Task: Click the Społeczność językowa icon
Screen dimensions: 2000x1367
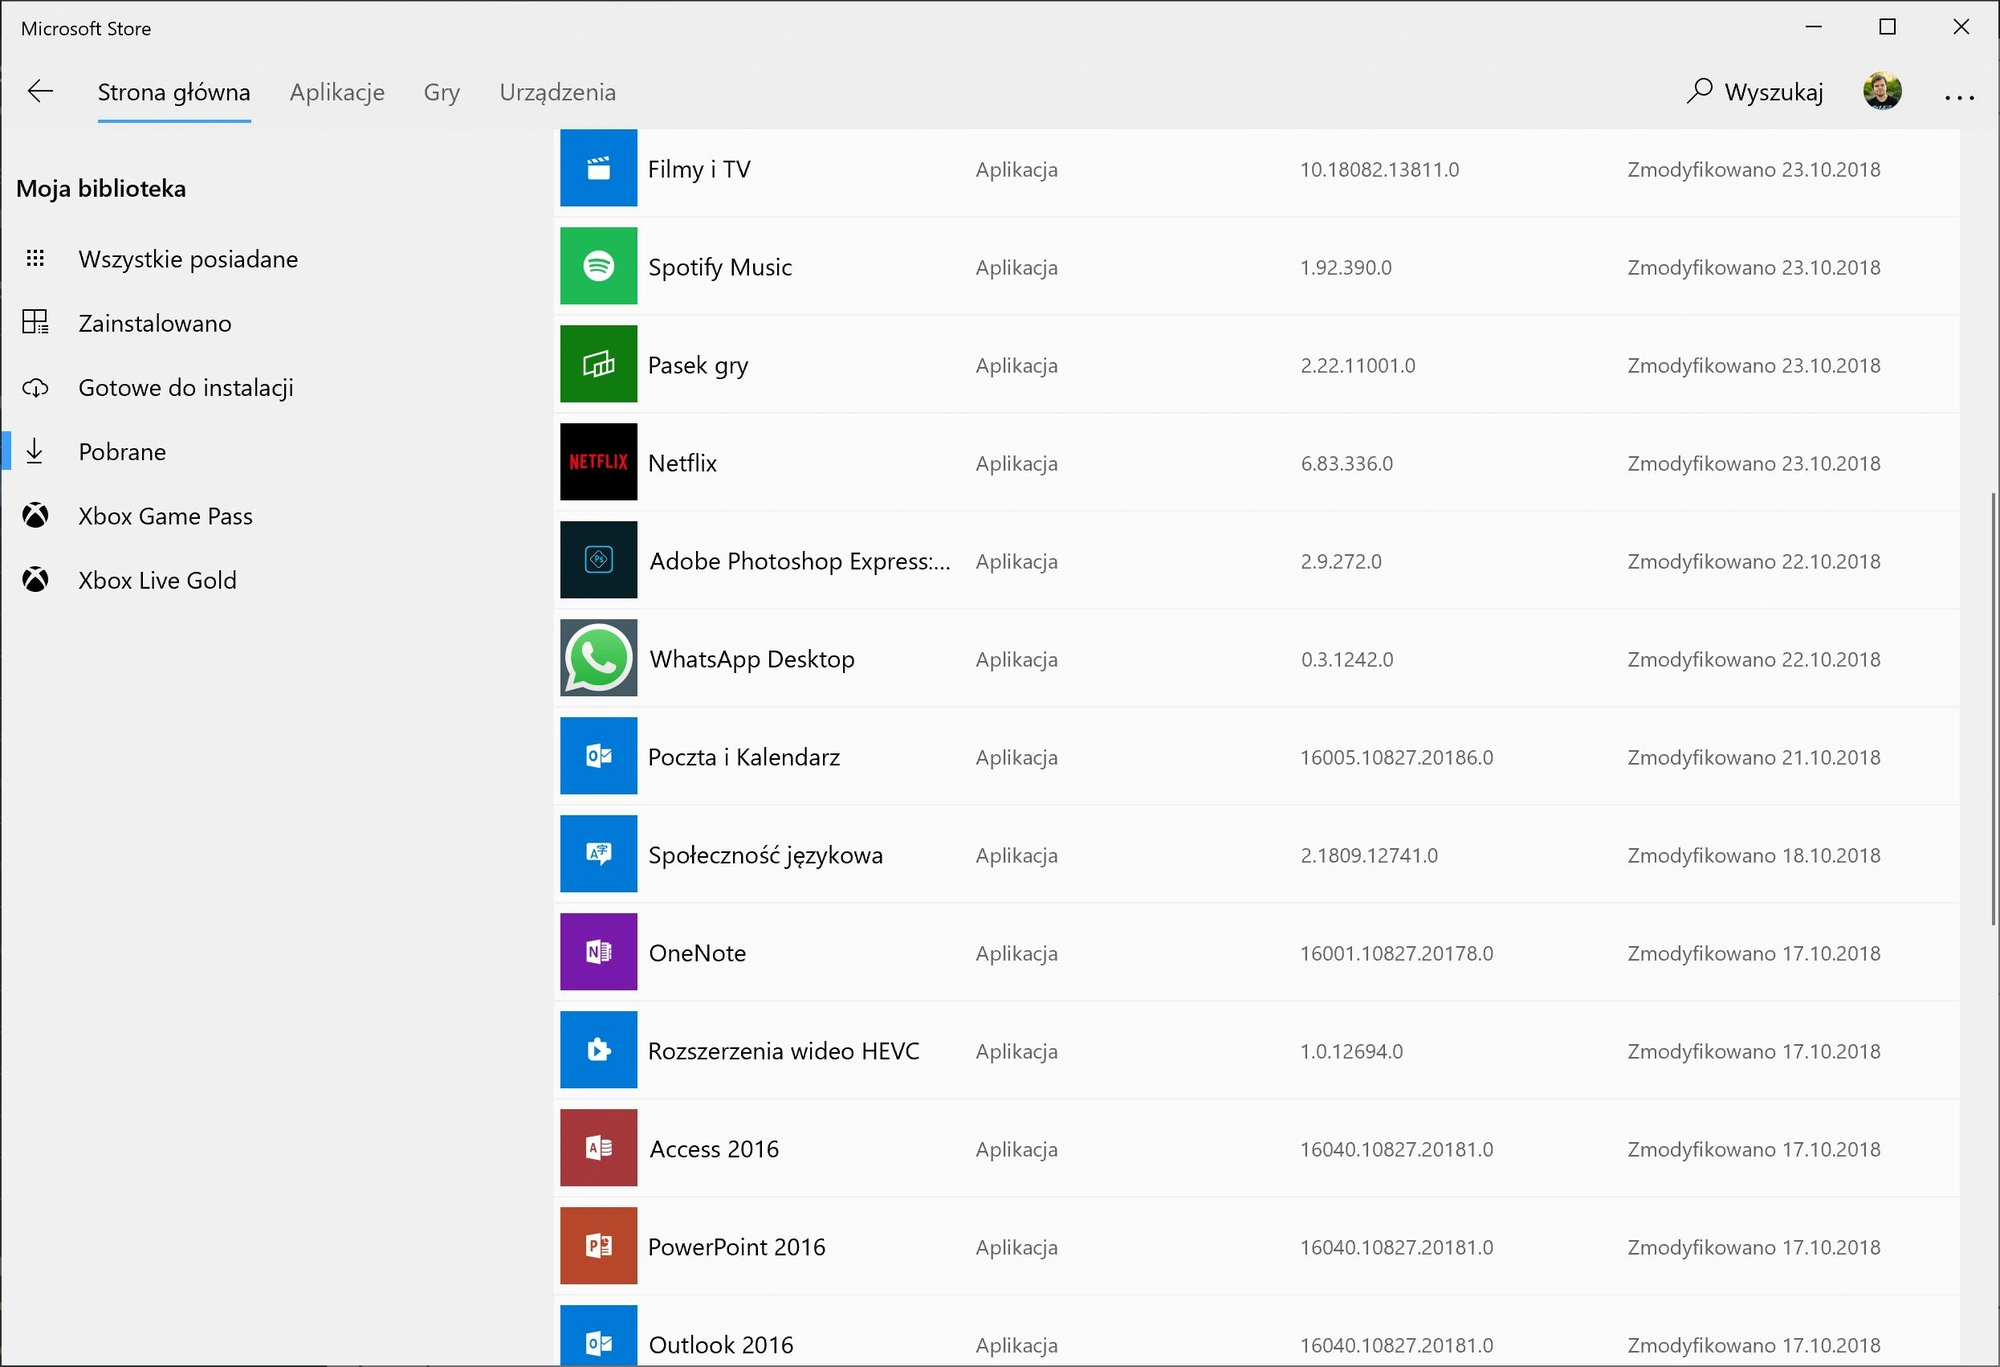Action: click(598, 854)
